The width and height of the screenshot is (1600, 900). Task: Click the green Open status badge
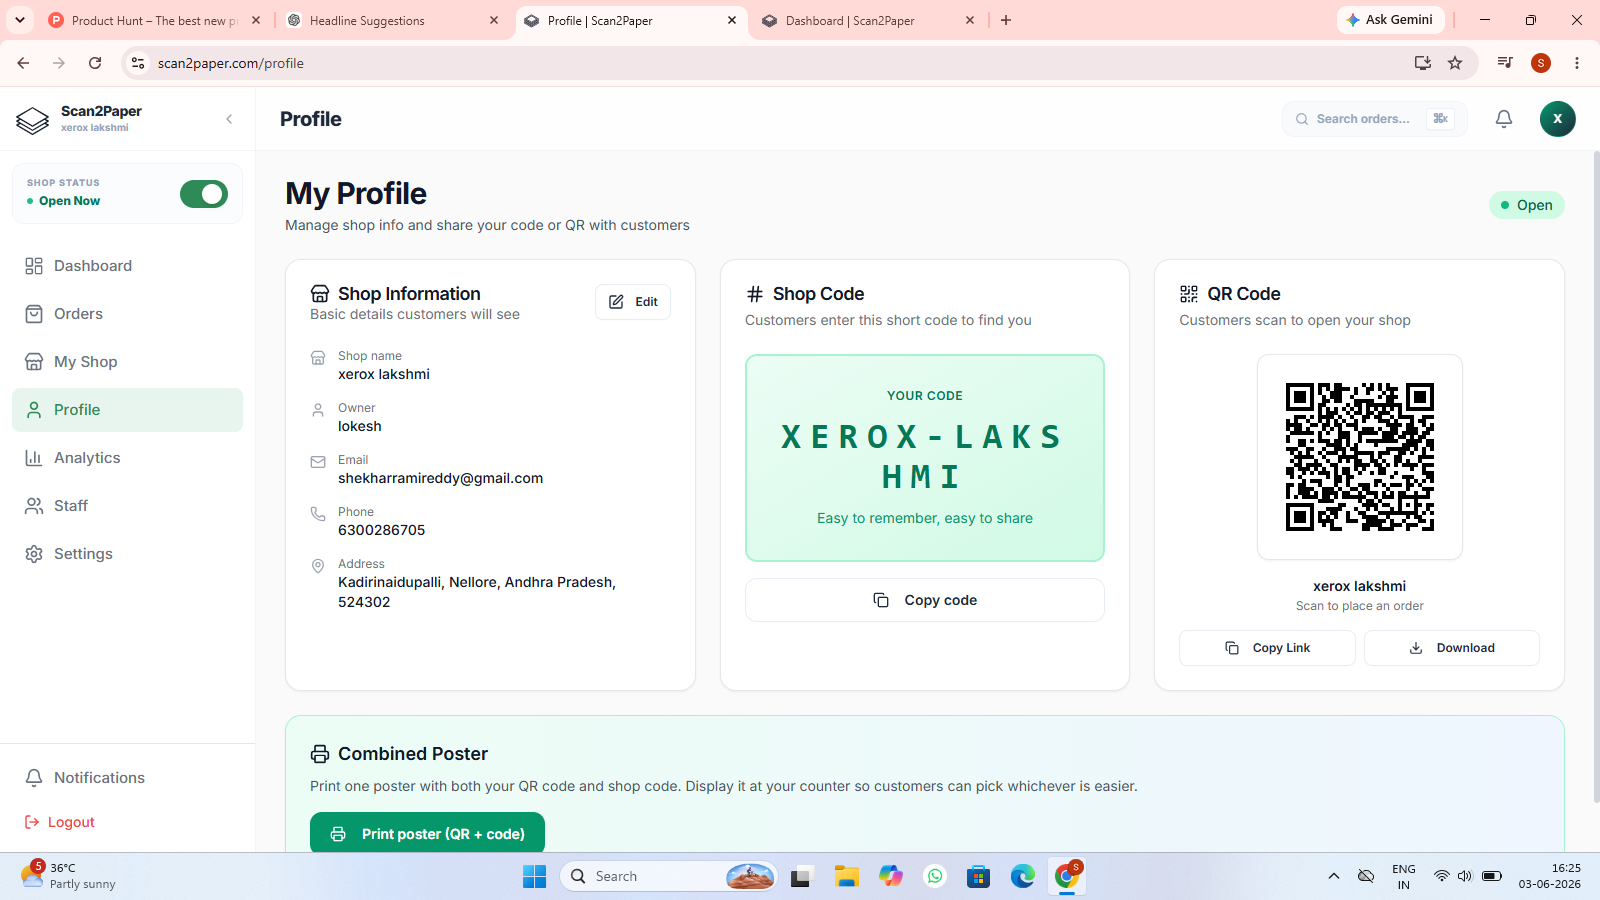pos(1526,205)
